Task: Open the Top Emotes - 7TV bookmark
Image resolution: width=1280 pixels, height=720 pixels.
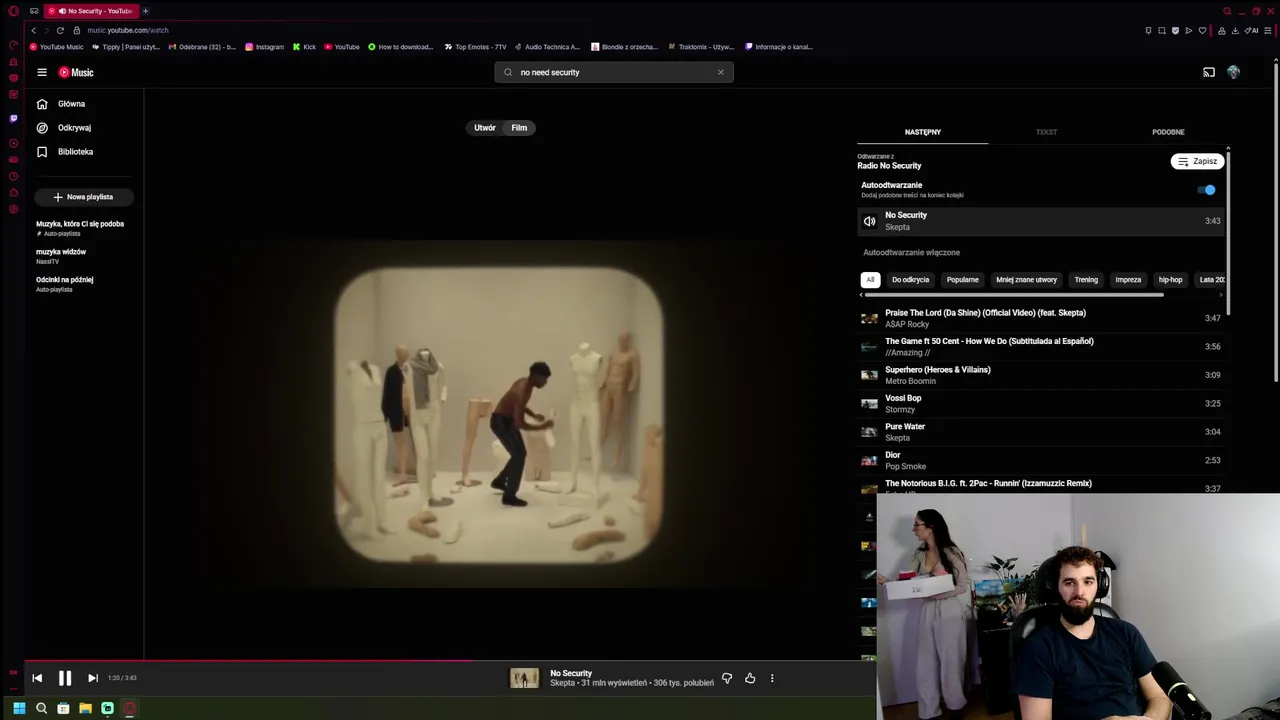Action: (475, 47)
